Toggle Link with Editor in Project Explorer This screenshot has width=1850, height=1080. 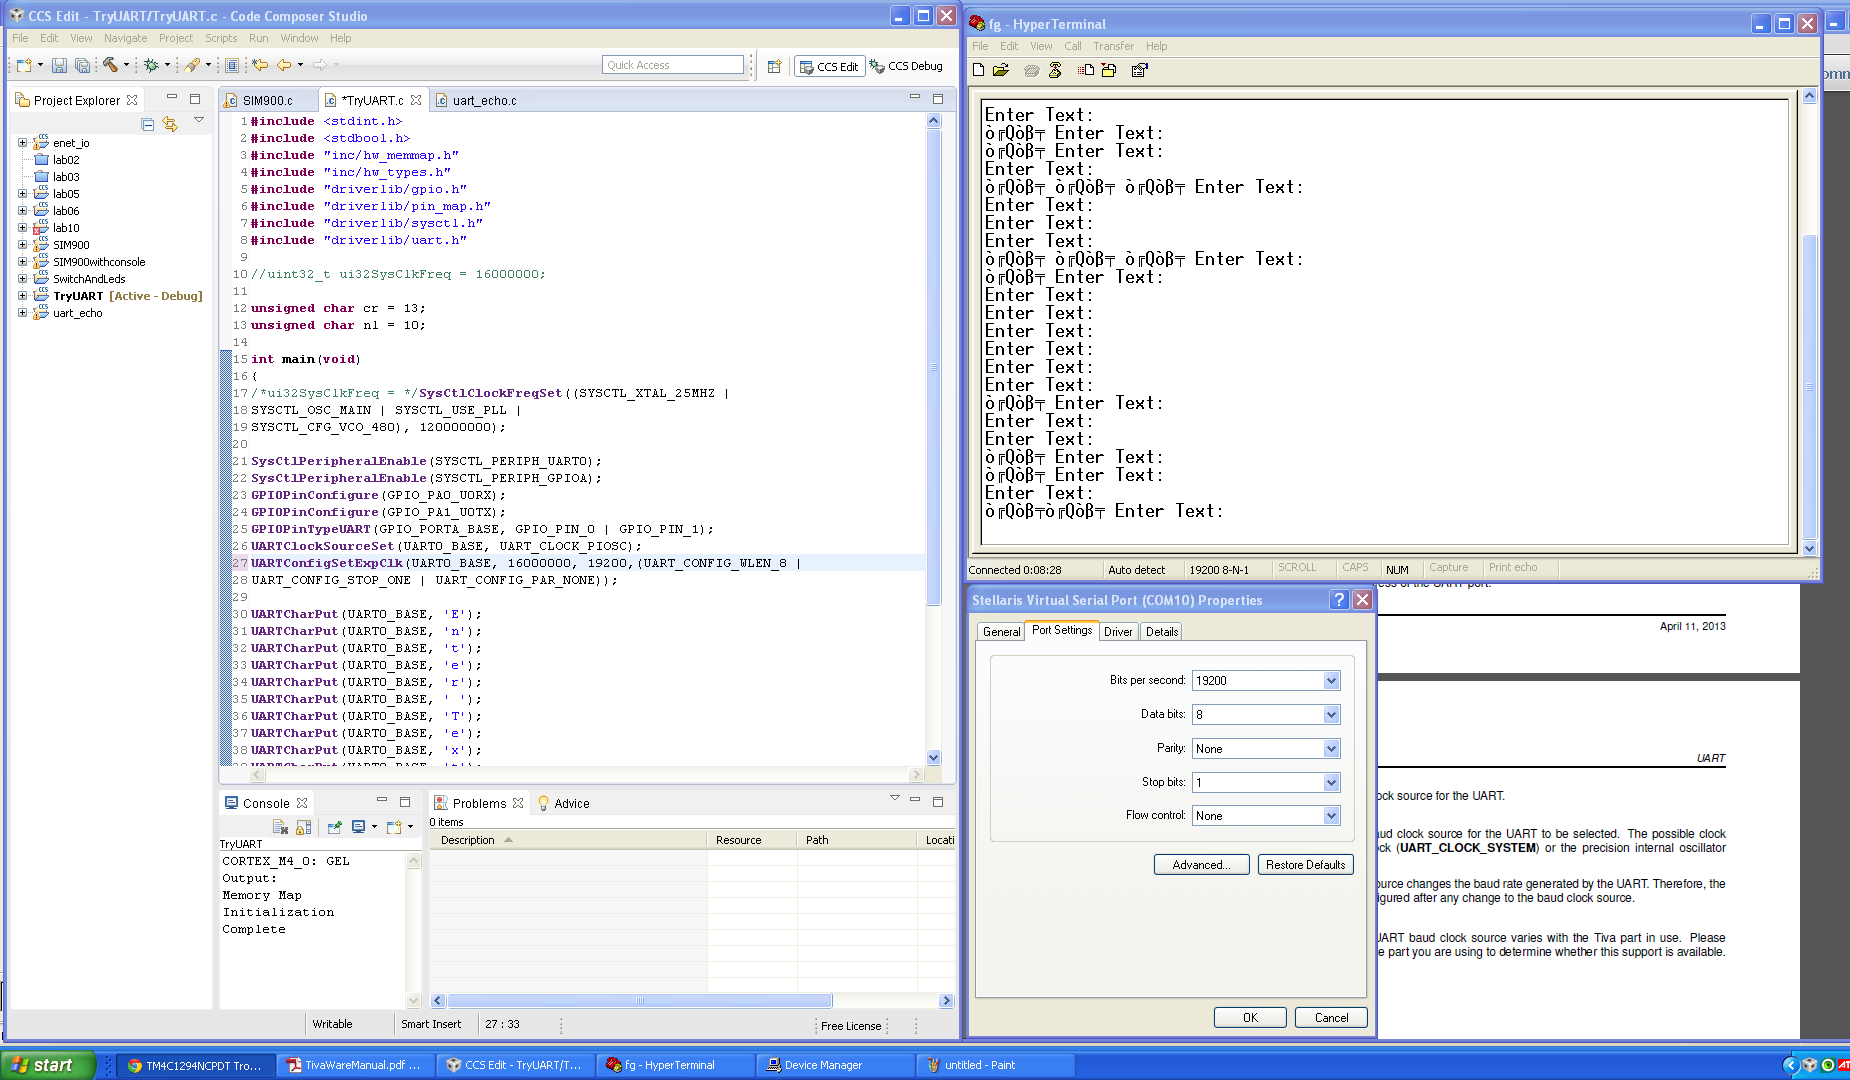click(170, 124)
